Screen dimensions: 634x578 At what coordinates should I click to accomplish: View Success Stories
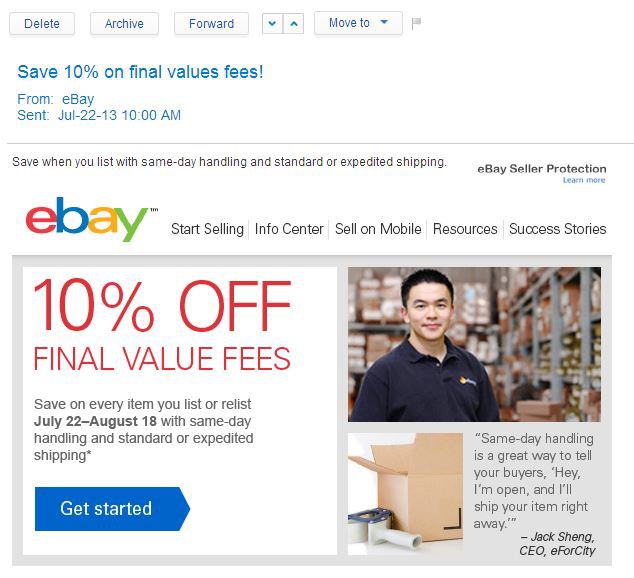point(558,229)
